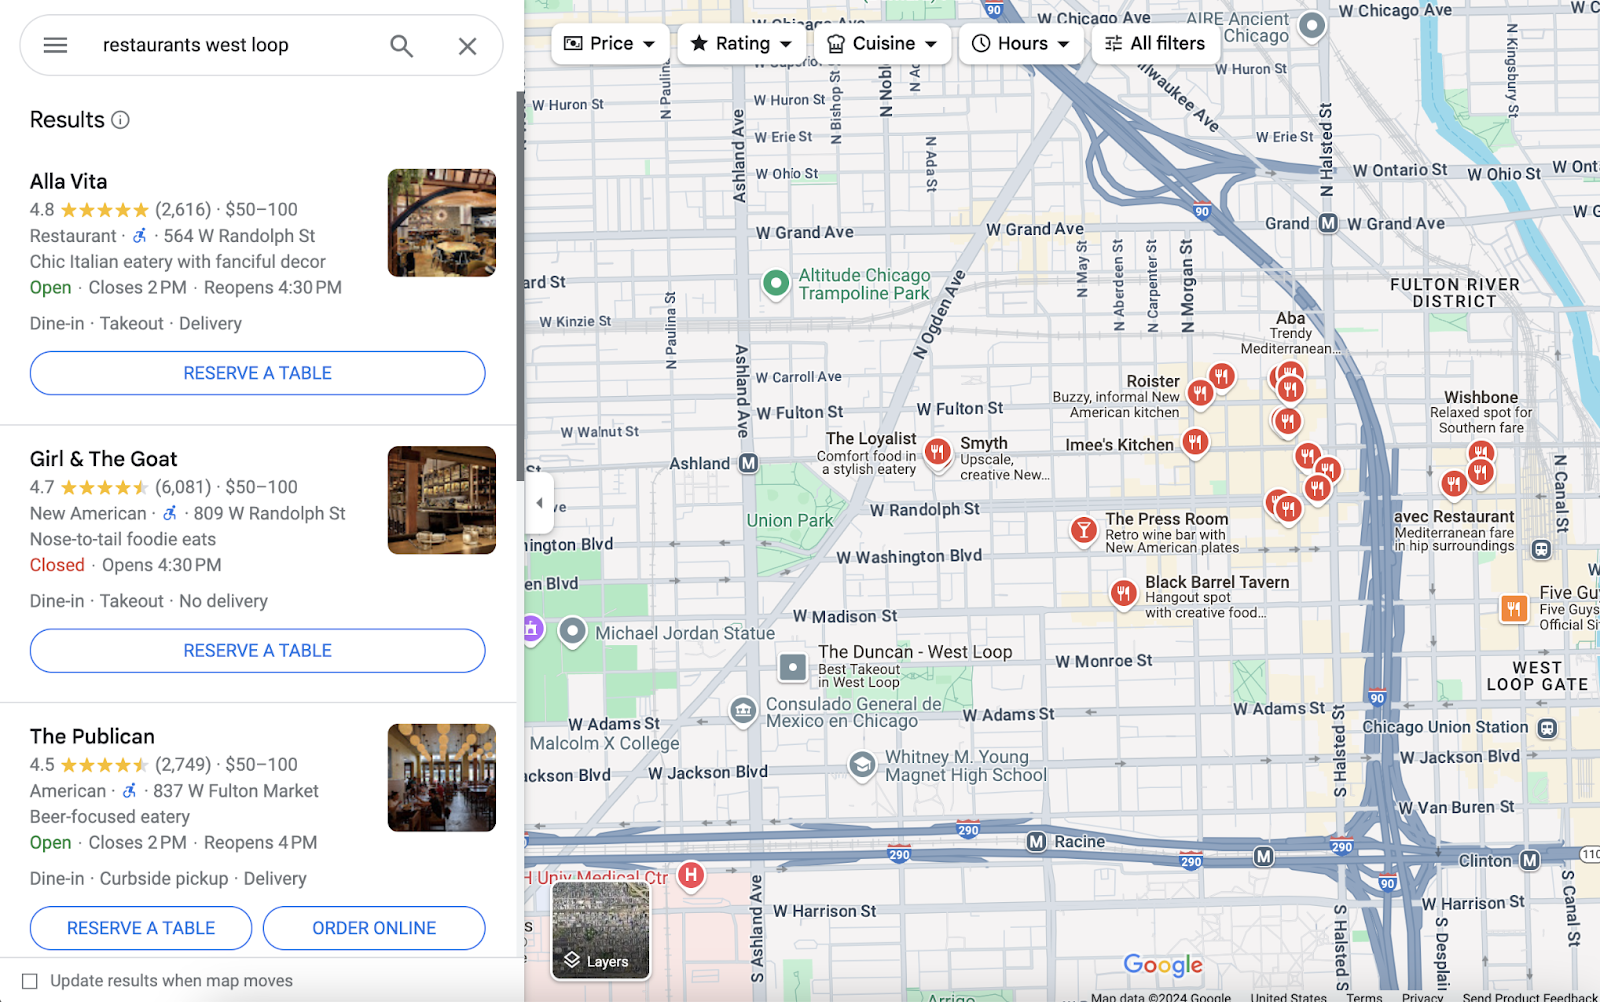Viewport: 1600px width, 1002px height.
Task: Expand the Cuisine filter options
Action: coord(881,43)
